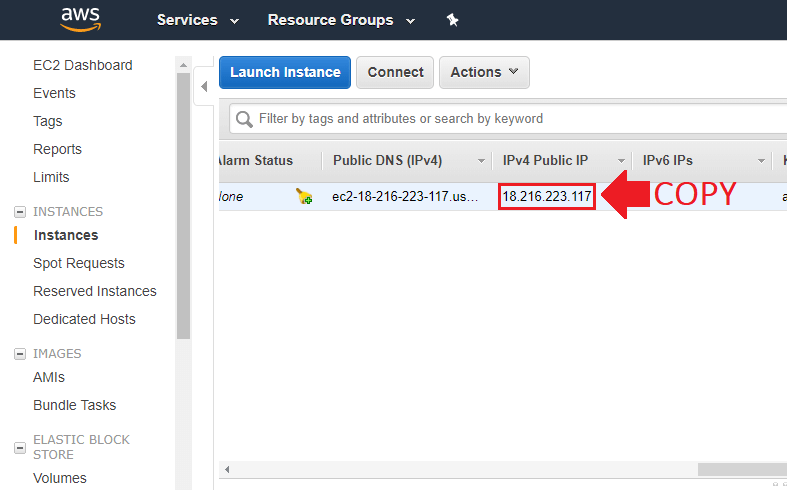Select Instances in sidebar
Image resolution: width=787 pixels, height=490 pixels.
(x=66, y=235)
